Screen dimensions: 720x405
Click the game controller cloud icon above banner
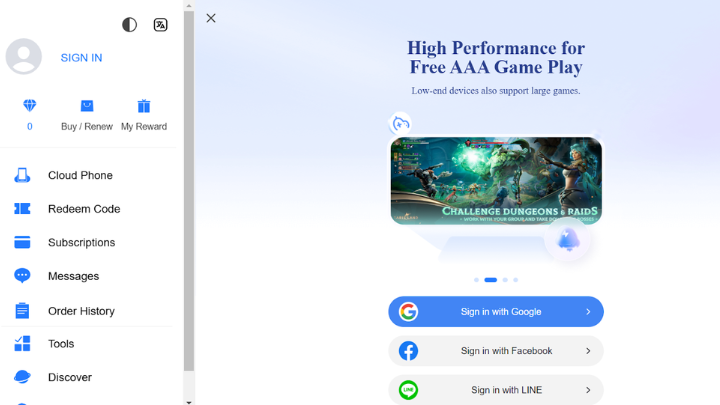pos(400,124)
